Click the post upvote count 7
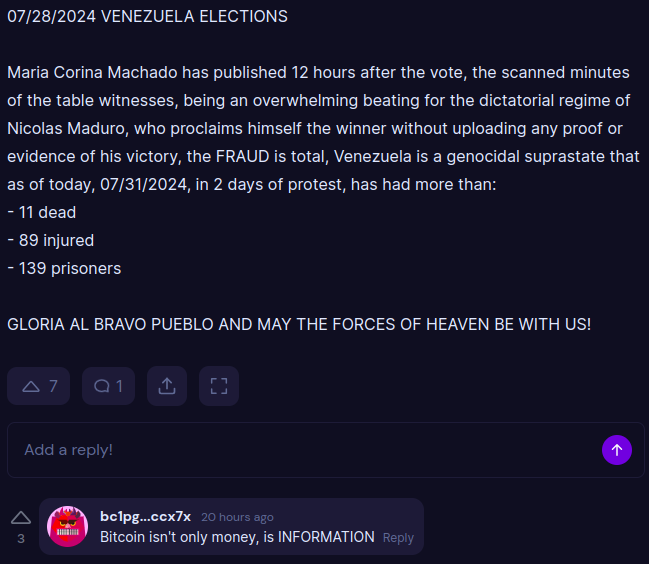 pos(53,386)
